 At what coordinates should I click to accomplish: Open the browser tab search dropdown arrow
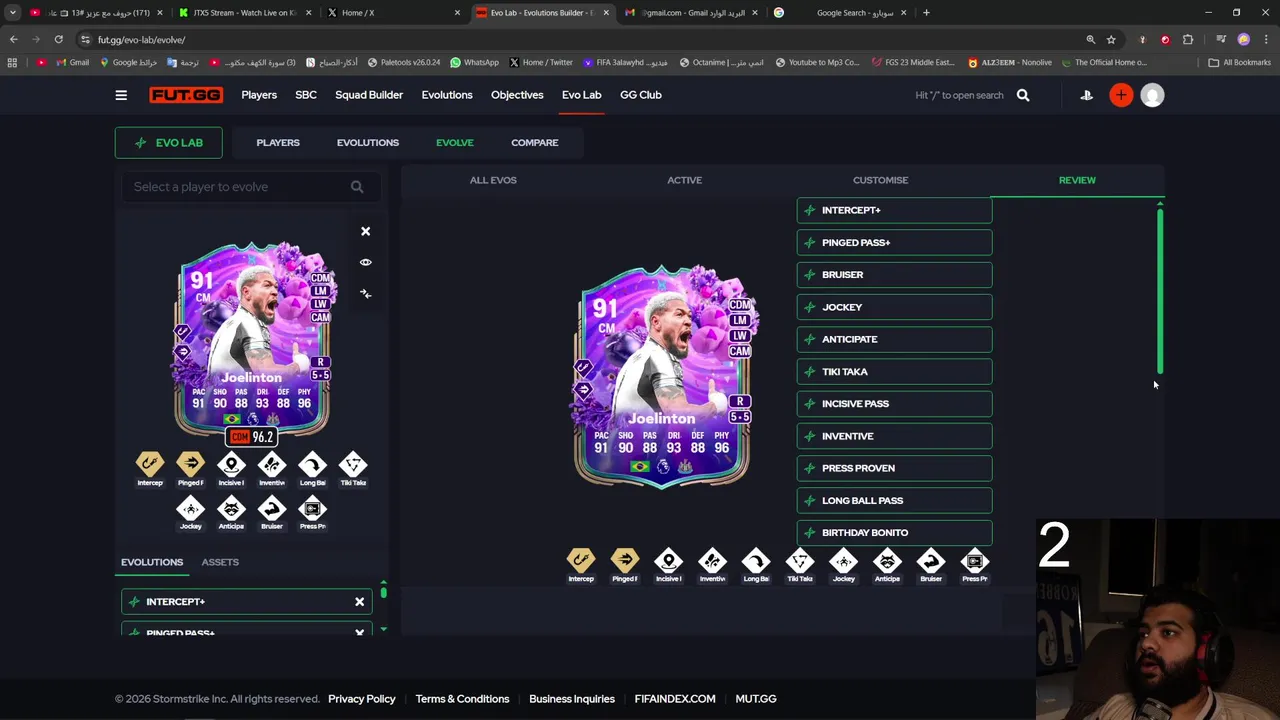pyautogui.click(x=13, y=13)
